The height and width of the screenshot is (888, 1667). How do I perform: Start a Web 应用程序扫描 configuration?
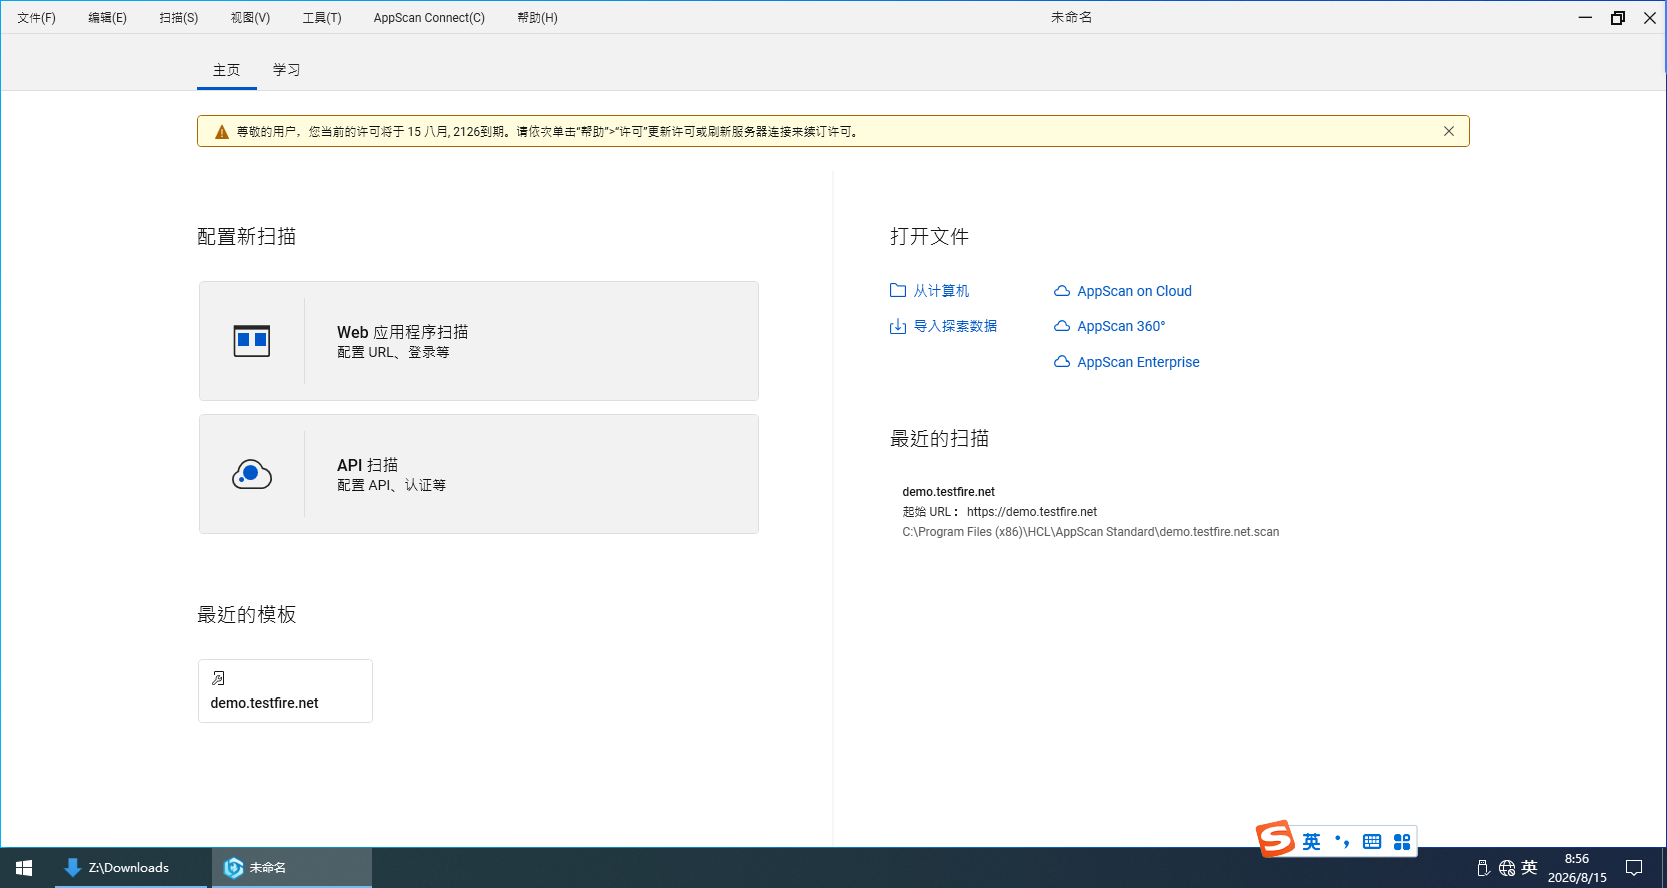point(479,341)
